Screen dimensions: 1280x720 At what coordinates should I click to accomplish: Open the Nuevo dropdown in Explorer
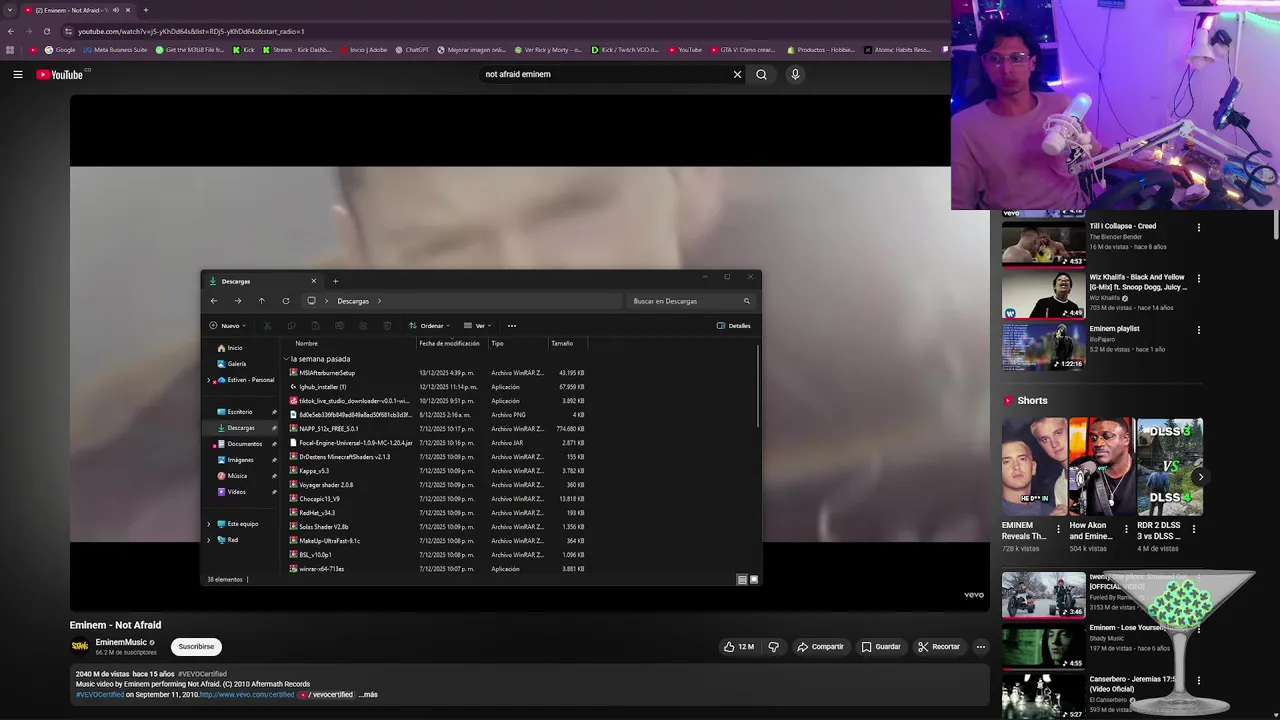(226, 326)
